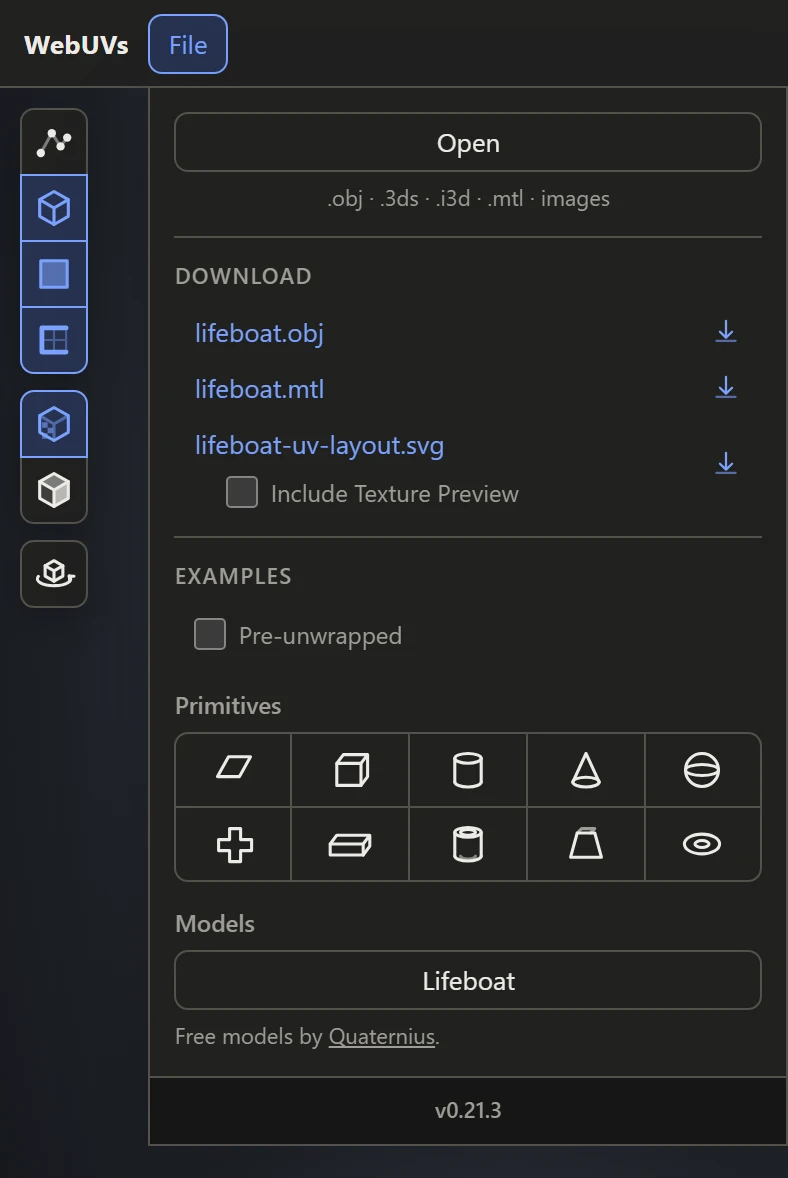Load the hollow tube primitive
Viewport: 788px width, 1178px height.
pyautogui.click(x=468, y=844)
